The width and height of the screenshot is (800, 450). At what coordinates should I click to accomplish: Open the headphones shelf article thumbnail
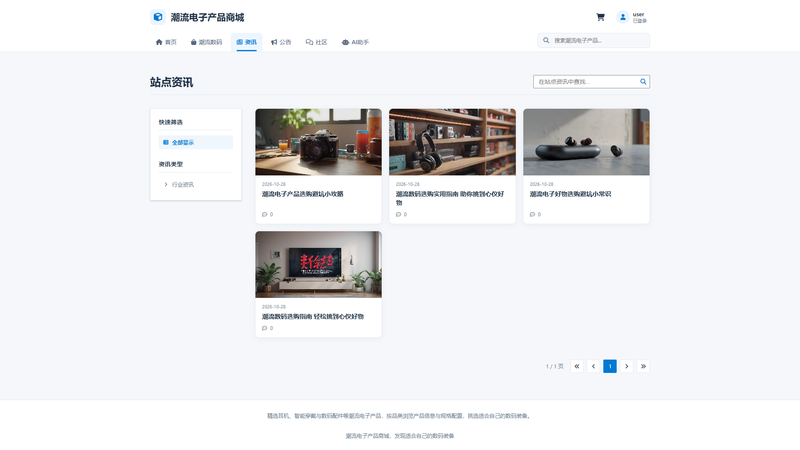[x=452, y=142]
